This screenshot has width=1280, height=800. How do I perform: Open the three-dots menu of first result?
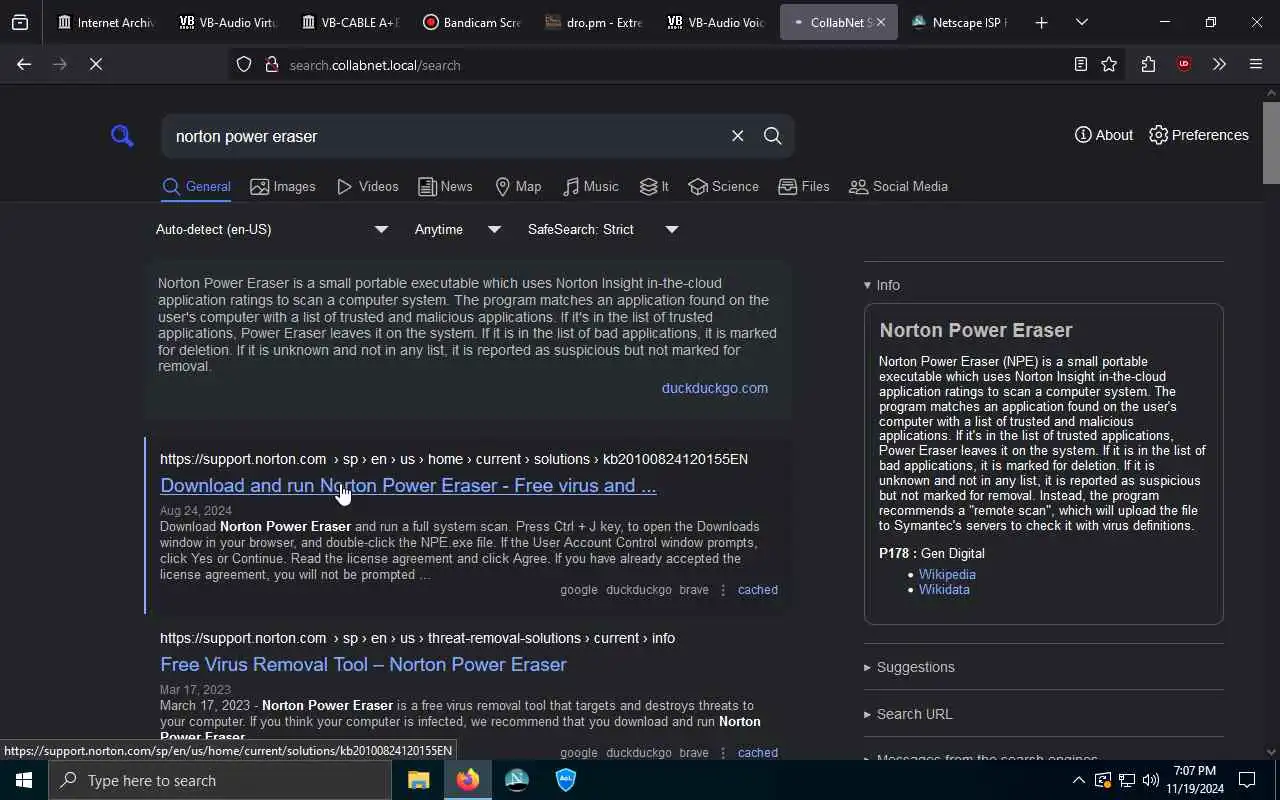pos(723,590)
